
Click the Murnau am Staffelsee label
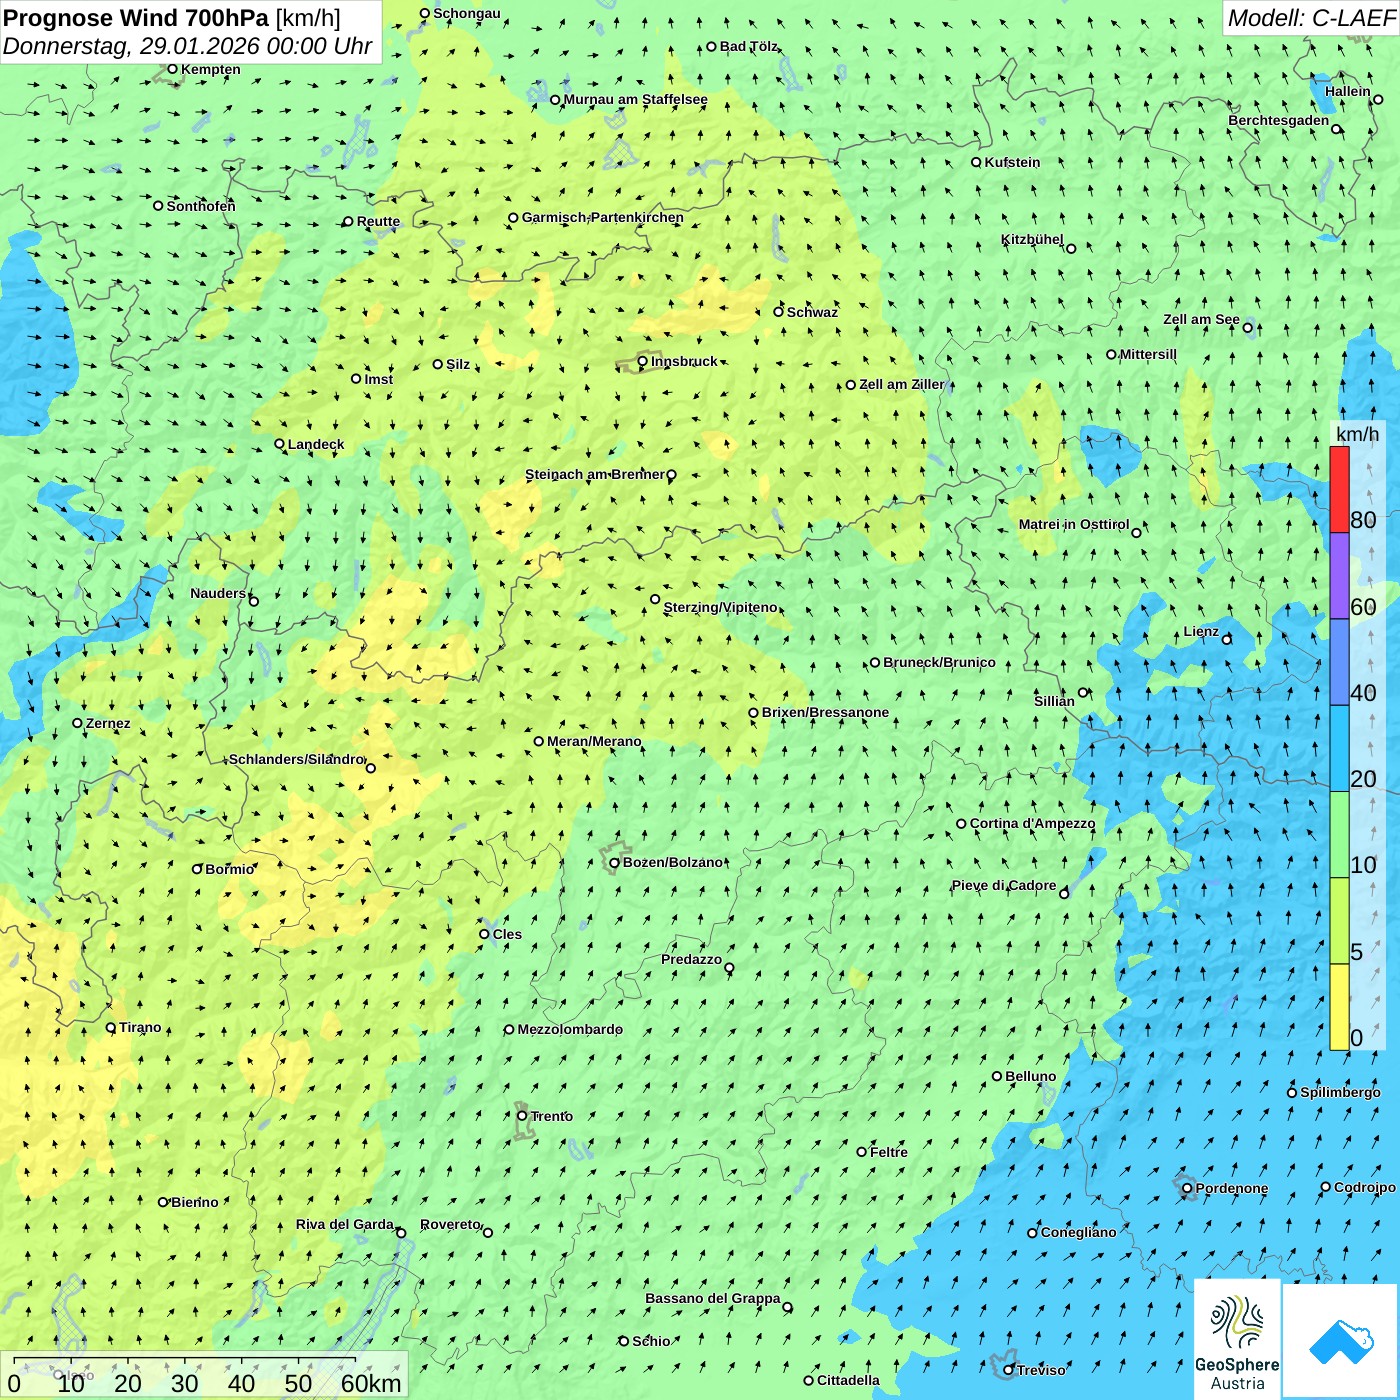coord(636,99)
